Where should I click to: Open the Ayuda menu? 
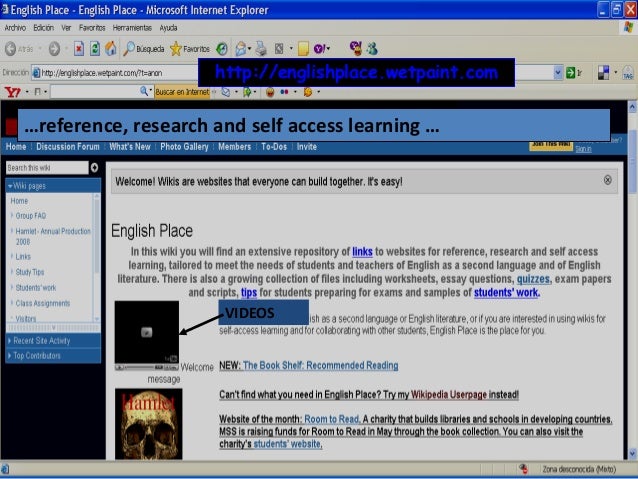coord(168,28)
